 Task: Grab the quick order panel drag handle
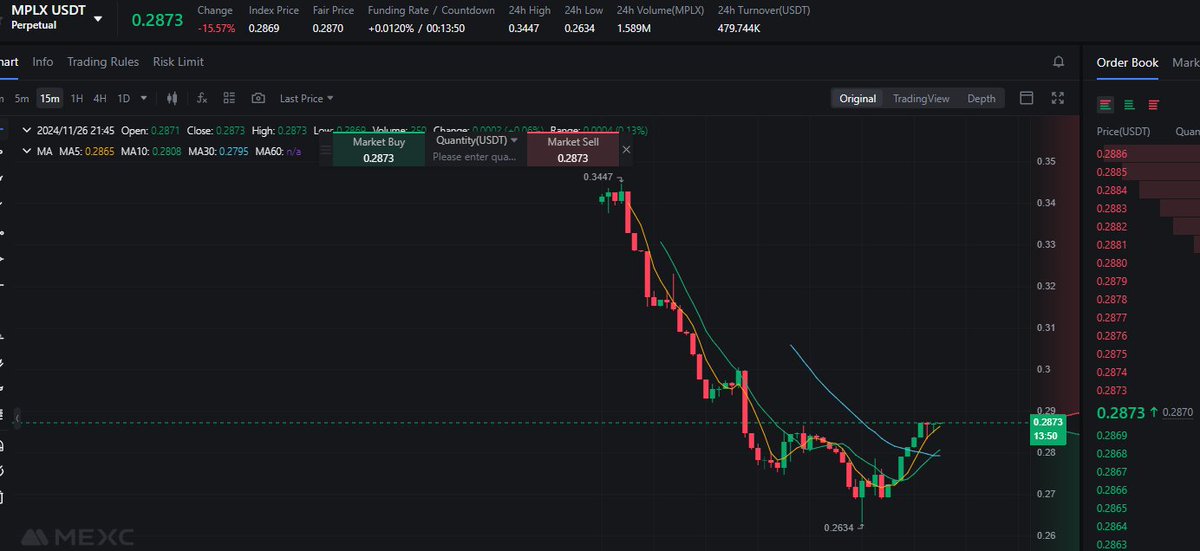(324, 150)
